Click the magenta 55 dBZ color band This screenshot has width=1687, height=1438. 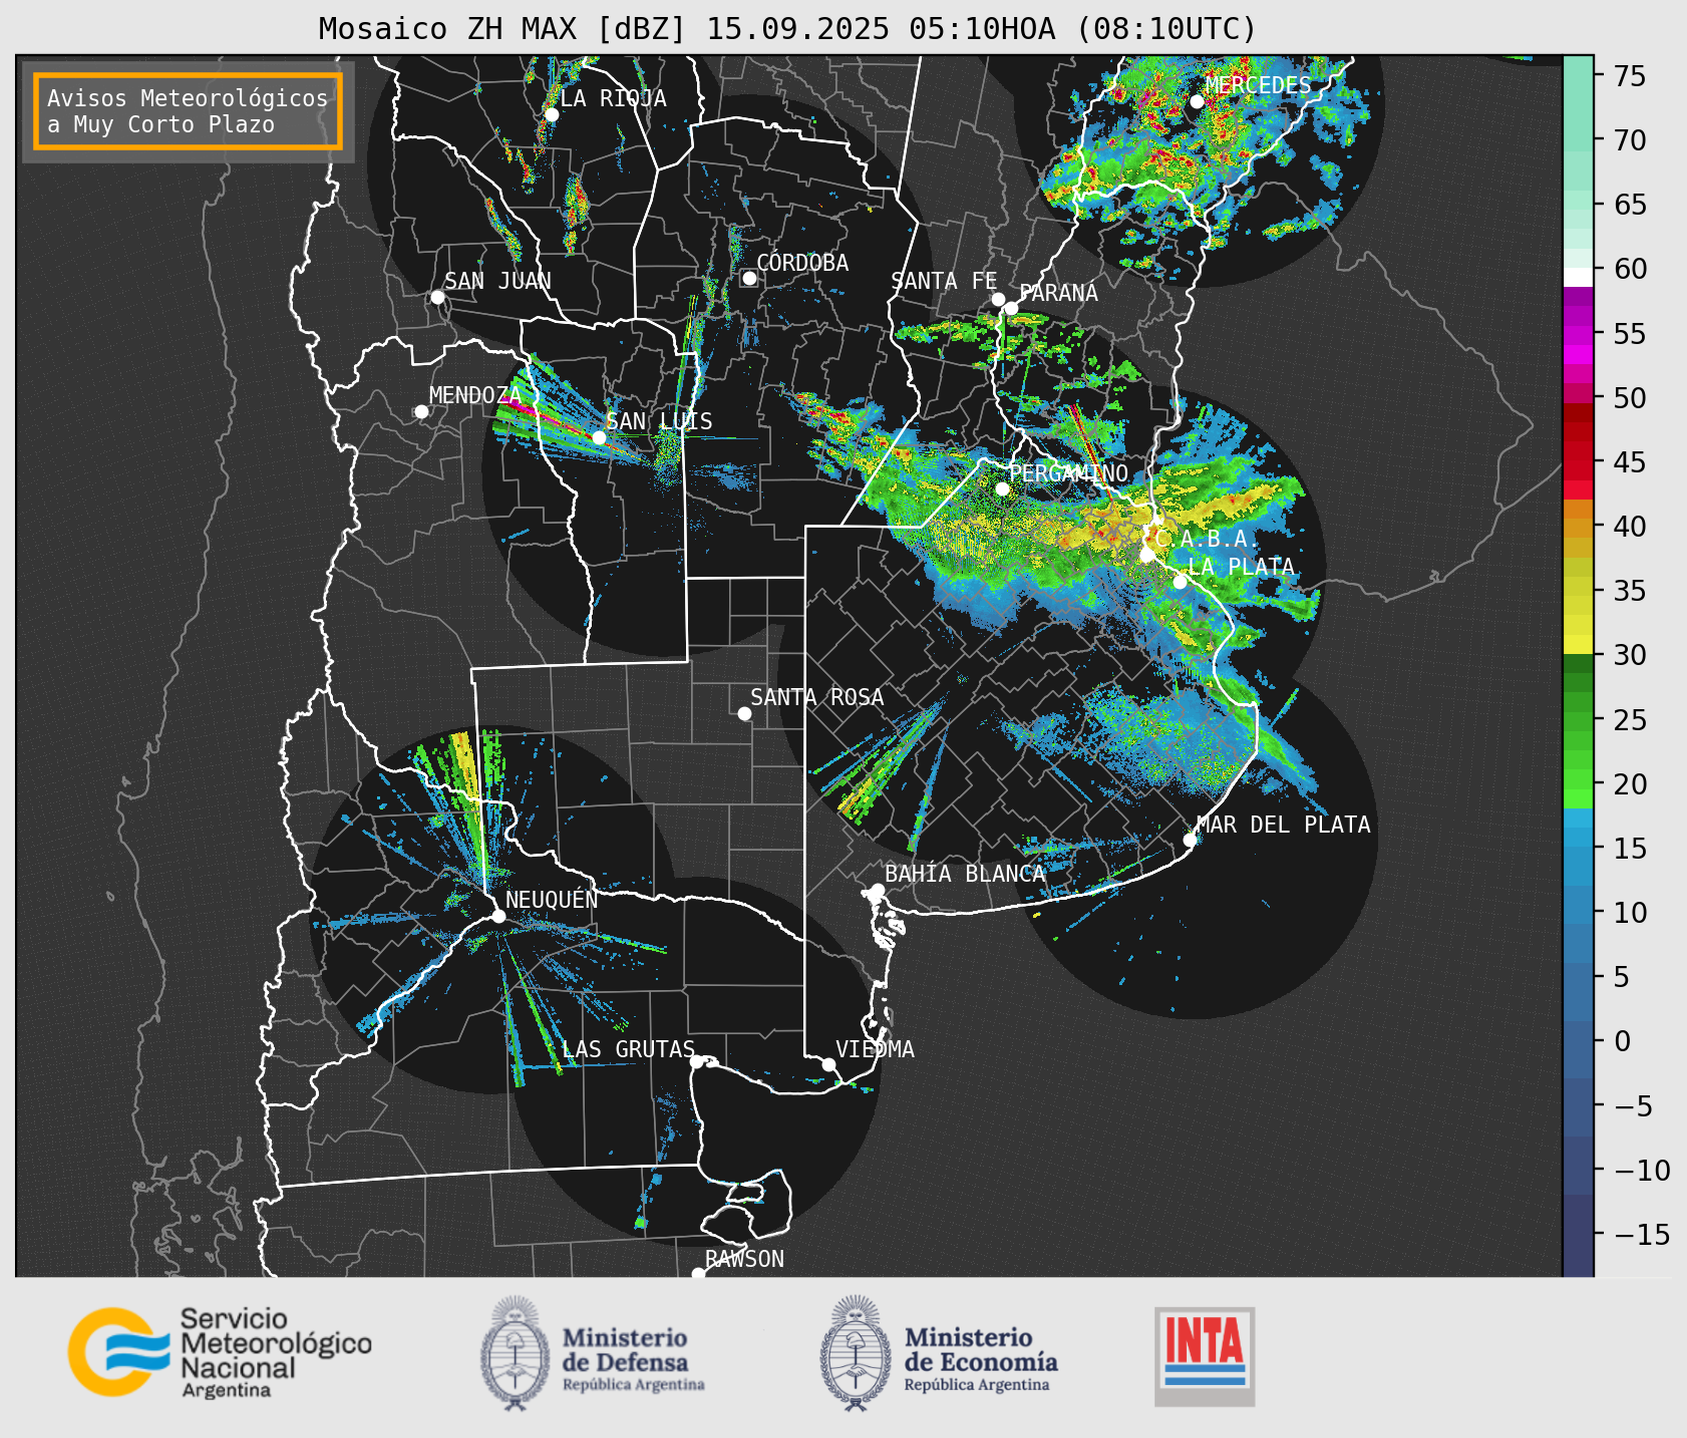1578,334
